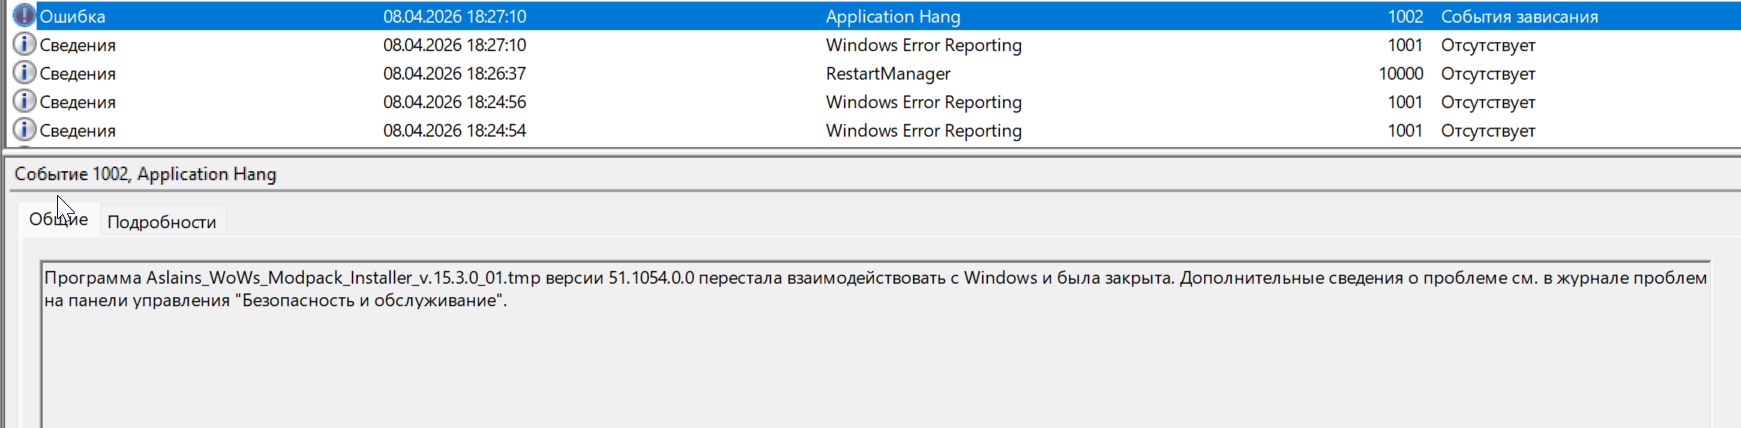This screenshot has width=1741, height=428.
Task: Click the События зависания category cell
Action: (1519, 17)
